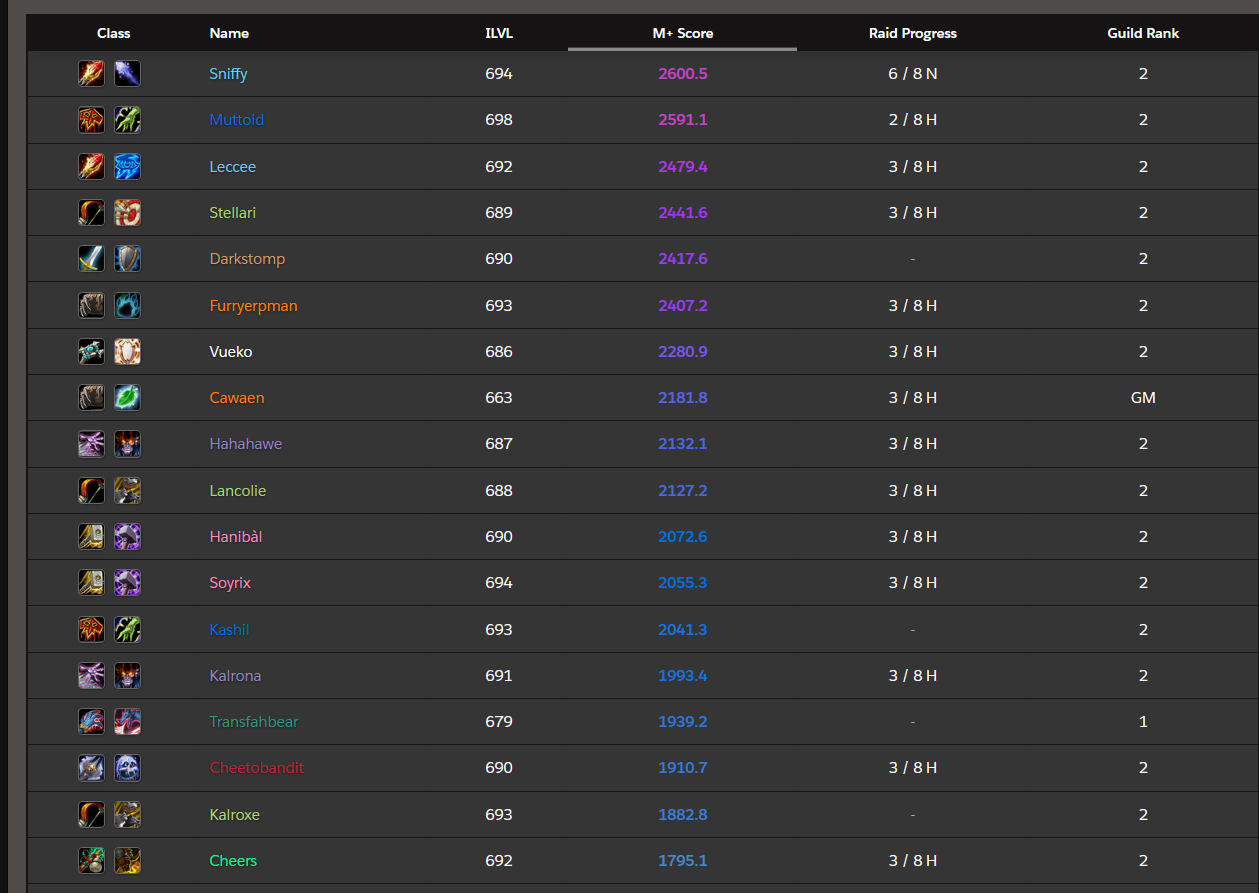
Task: Click the 1795.1 M+ score value
Action: click(683, 860)
